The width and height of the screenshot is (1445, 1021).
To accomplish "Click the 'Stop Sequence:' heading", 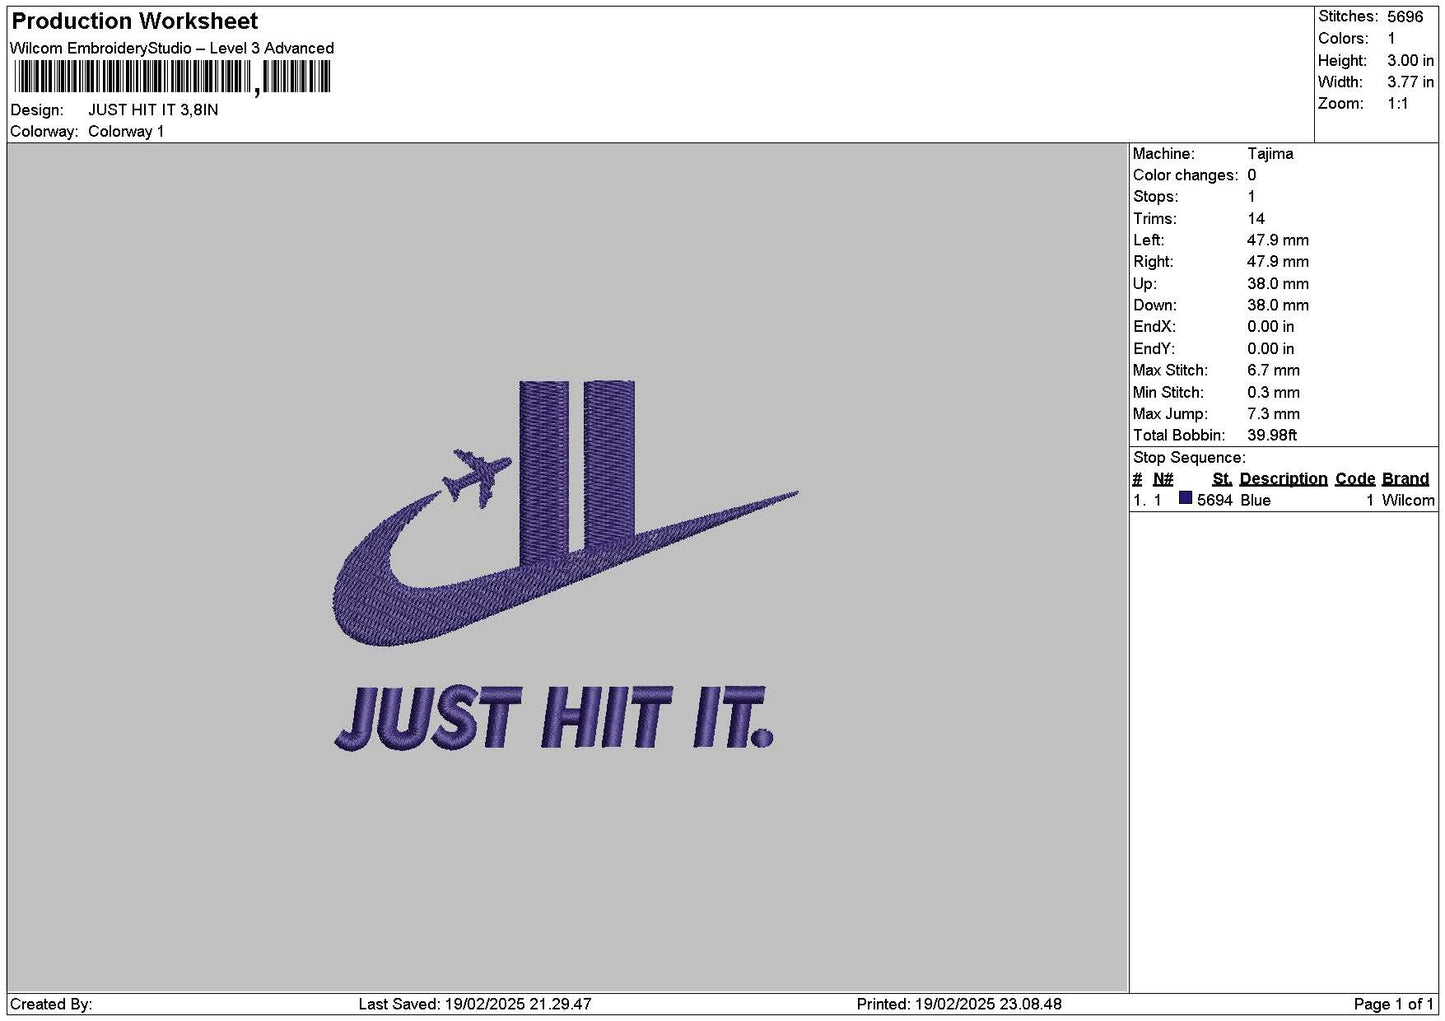I will pyautogui.click(x=1189, y=458).
